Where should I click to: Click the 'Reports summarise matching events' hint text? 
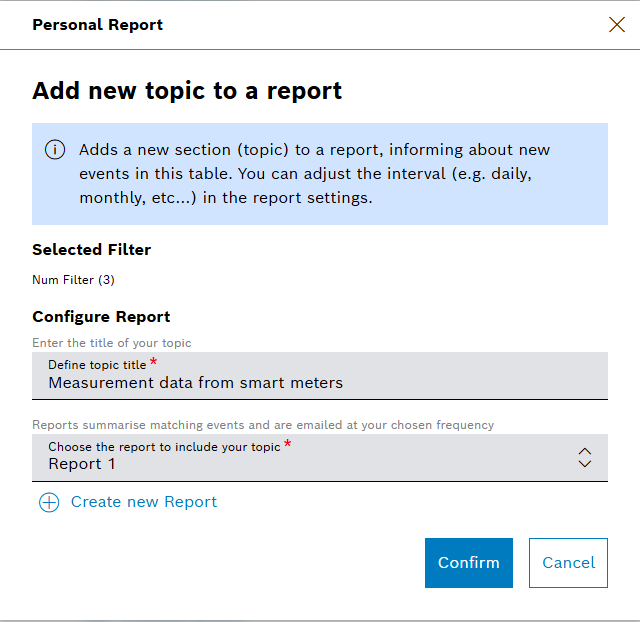tap(263, 425)
